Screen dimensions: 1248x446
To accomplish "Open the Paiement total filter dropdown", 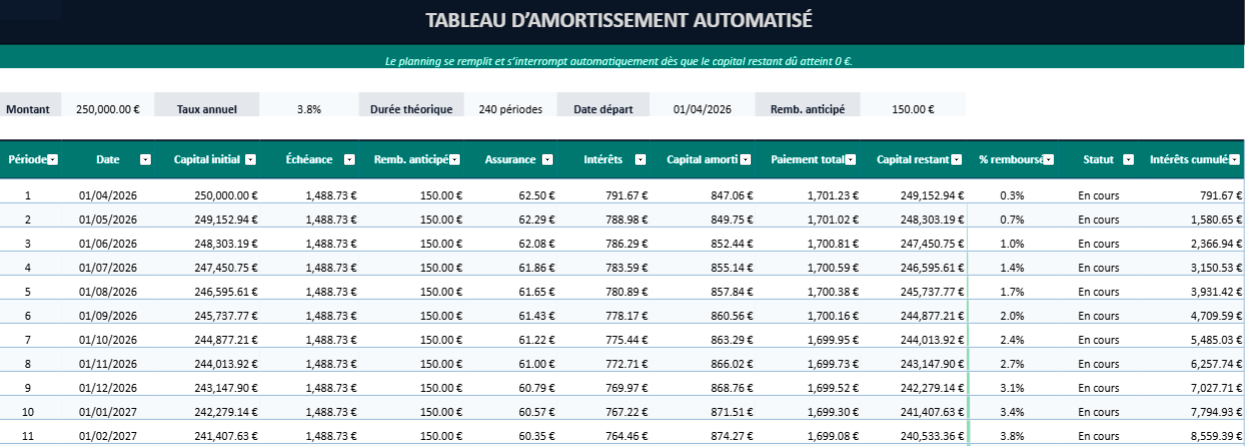I will tap(851, 159).
